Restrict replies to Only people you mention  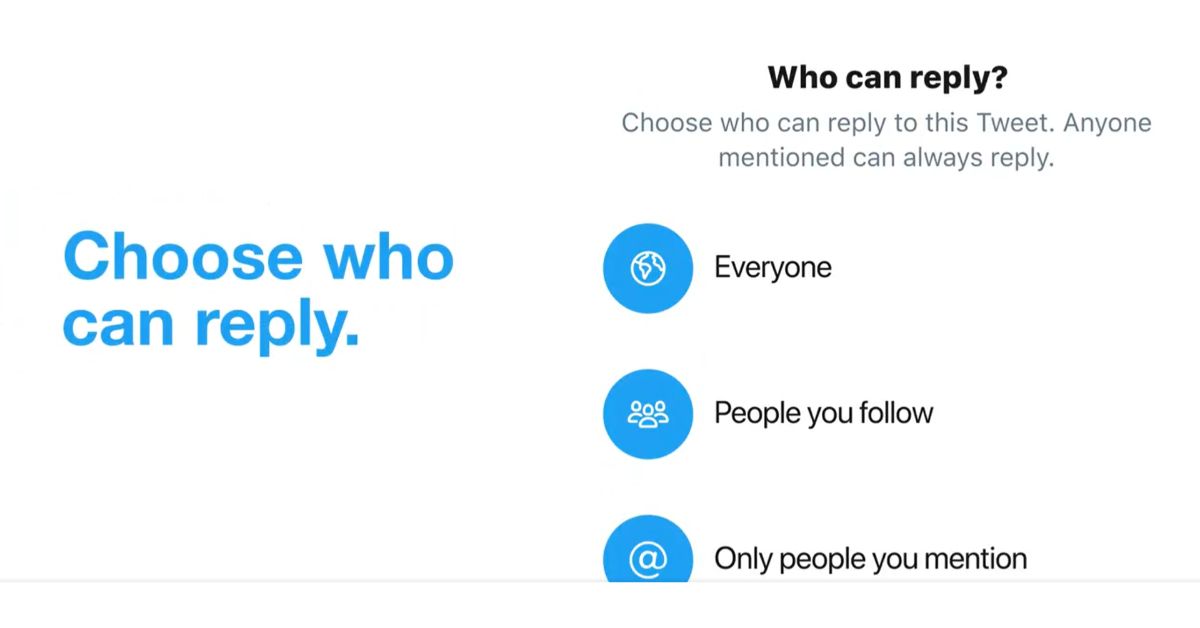[869, 558]
